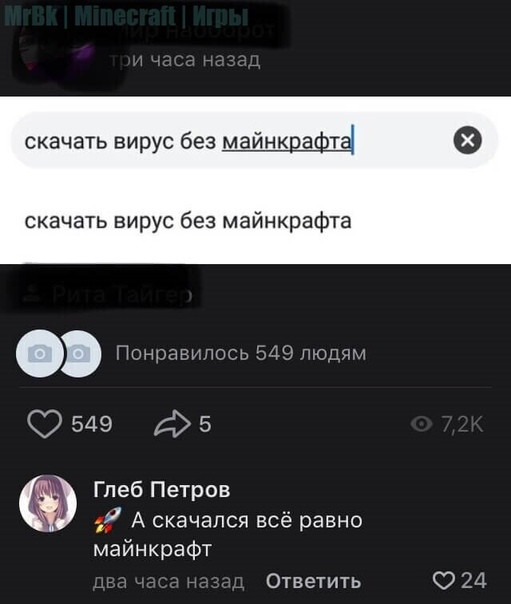Like the post with heart icon
The image size is (511, 604).
point(45,423)
